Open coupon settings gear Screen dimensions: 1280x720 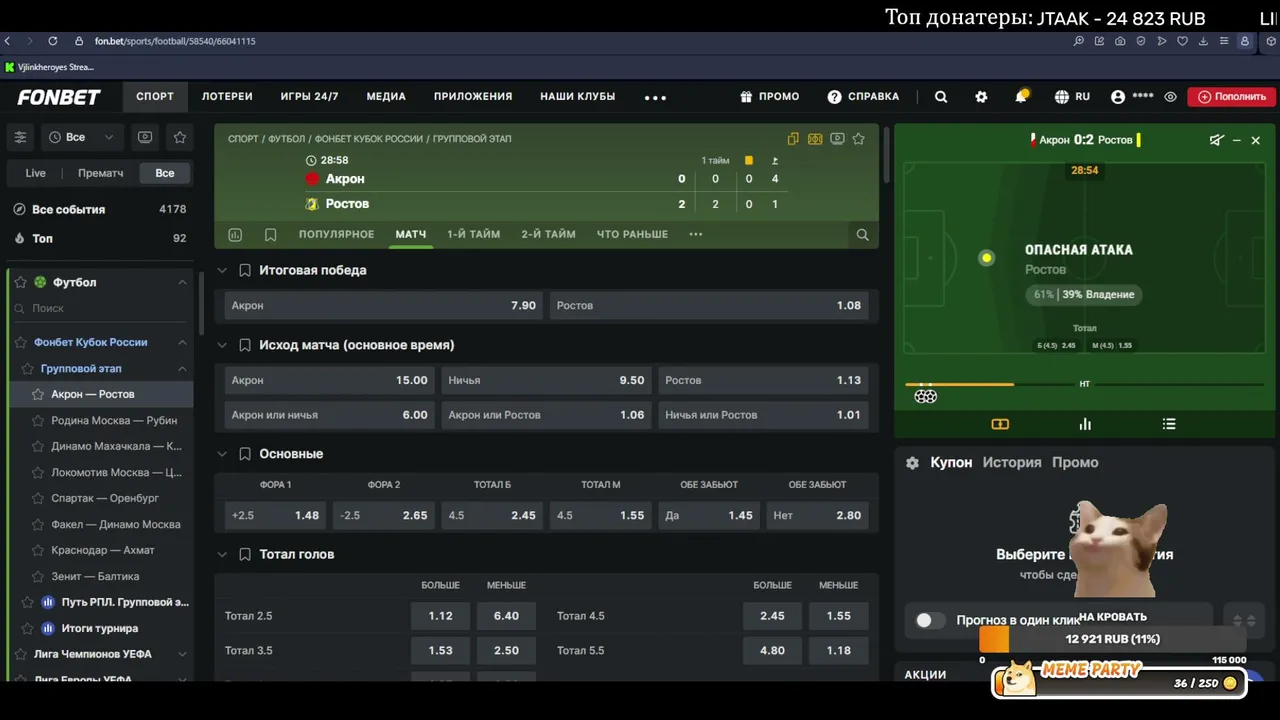pyautogui.click(x=912, y=463)
